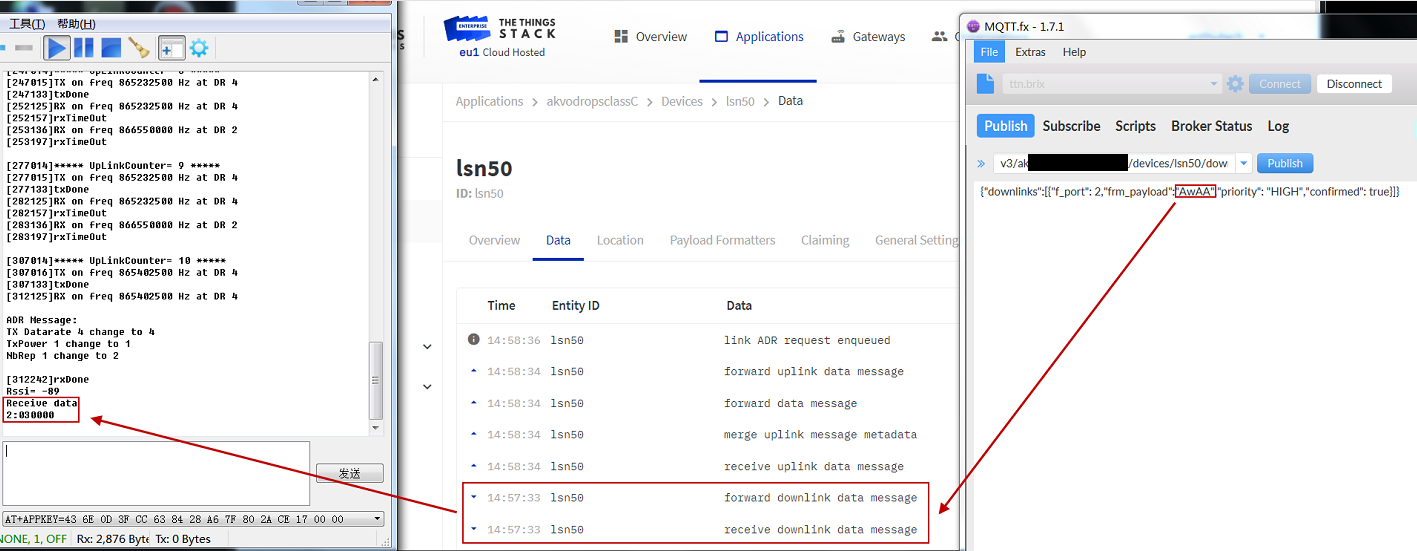This screenshot has width=1417, height=551.
Task: Open MQTT.fx connection settings gear
Action: pos(1235,84)
